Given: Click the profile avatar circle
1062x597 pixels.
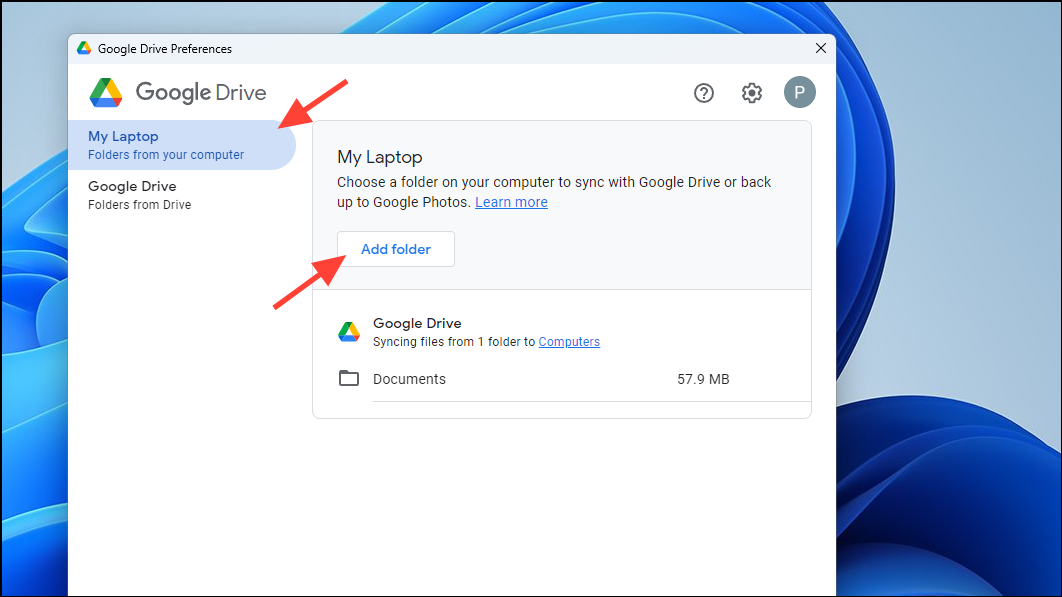Looking at the screenshot, I should click(x=799, y=92).
